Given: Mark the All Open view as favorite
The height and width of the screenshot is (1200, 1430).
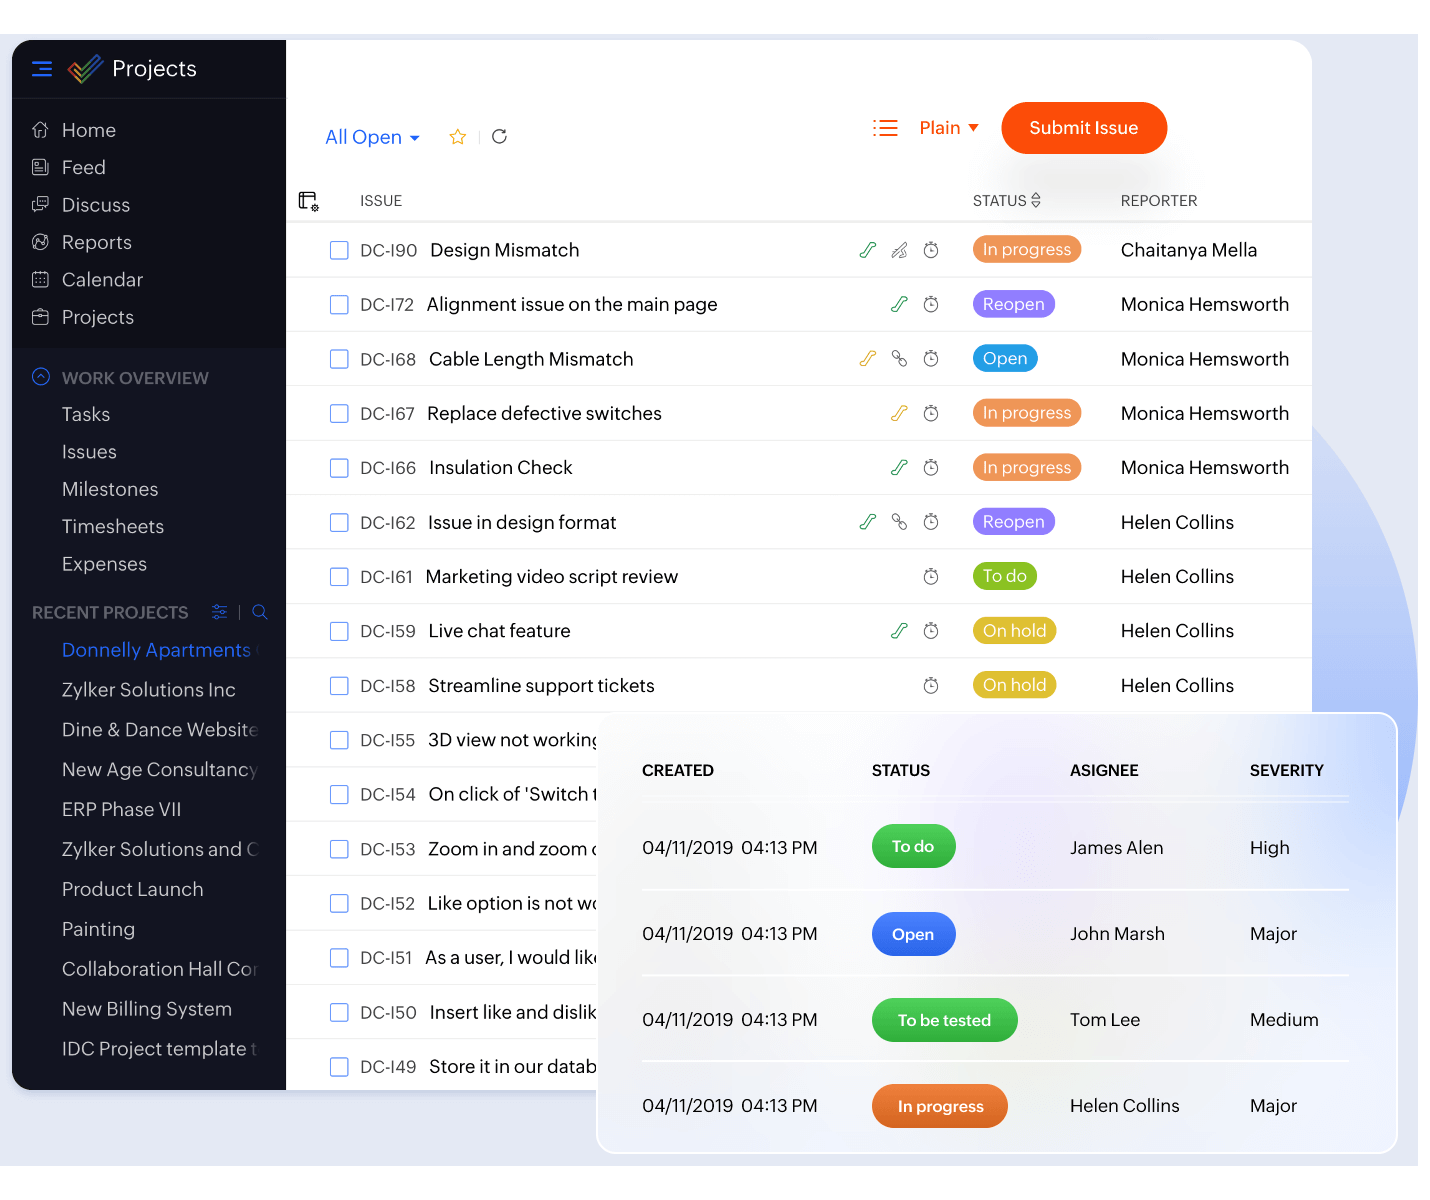Looking at the screenshot, I should pyautogui.click(x=457, y=137).
